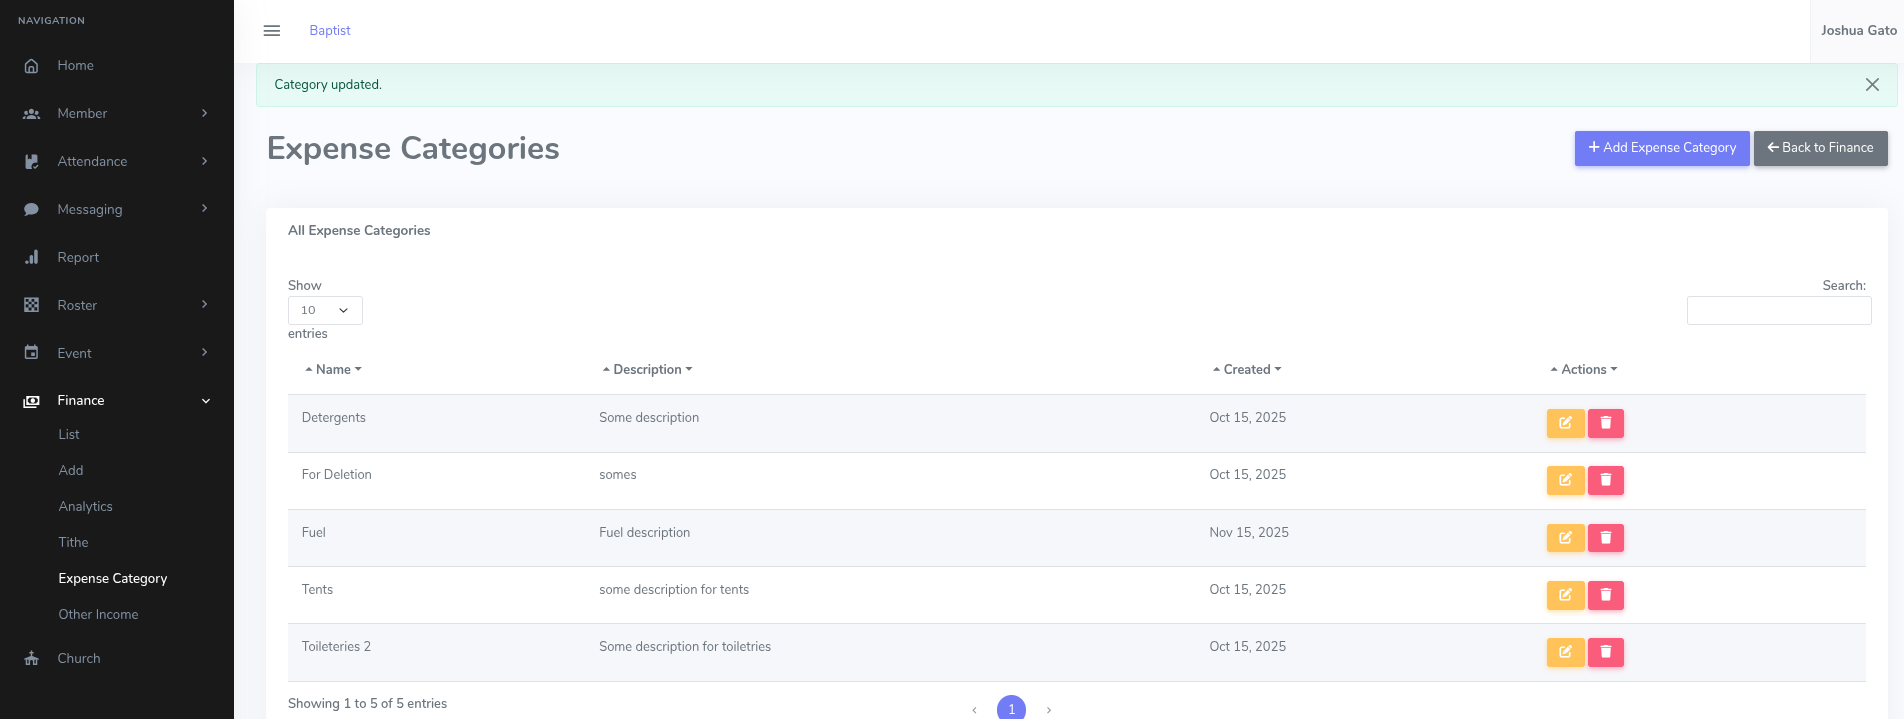Click edit icon for Fuel row

1565,538
